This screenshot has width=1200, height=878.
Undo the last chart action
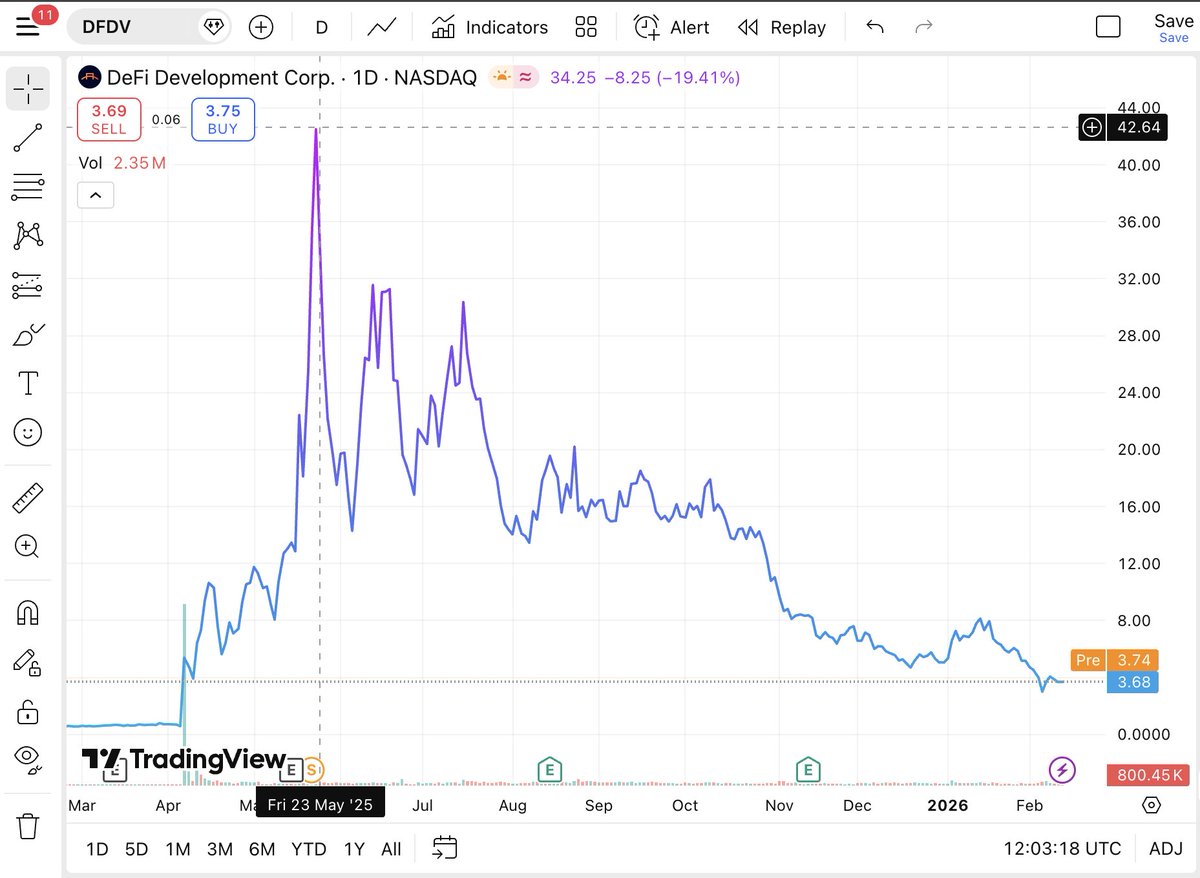tap(875, 27)
